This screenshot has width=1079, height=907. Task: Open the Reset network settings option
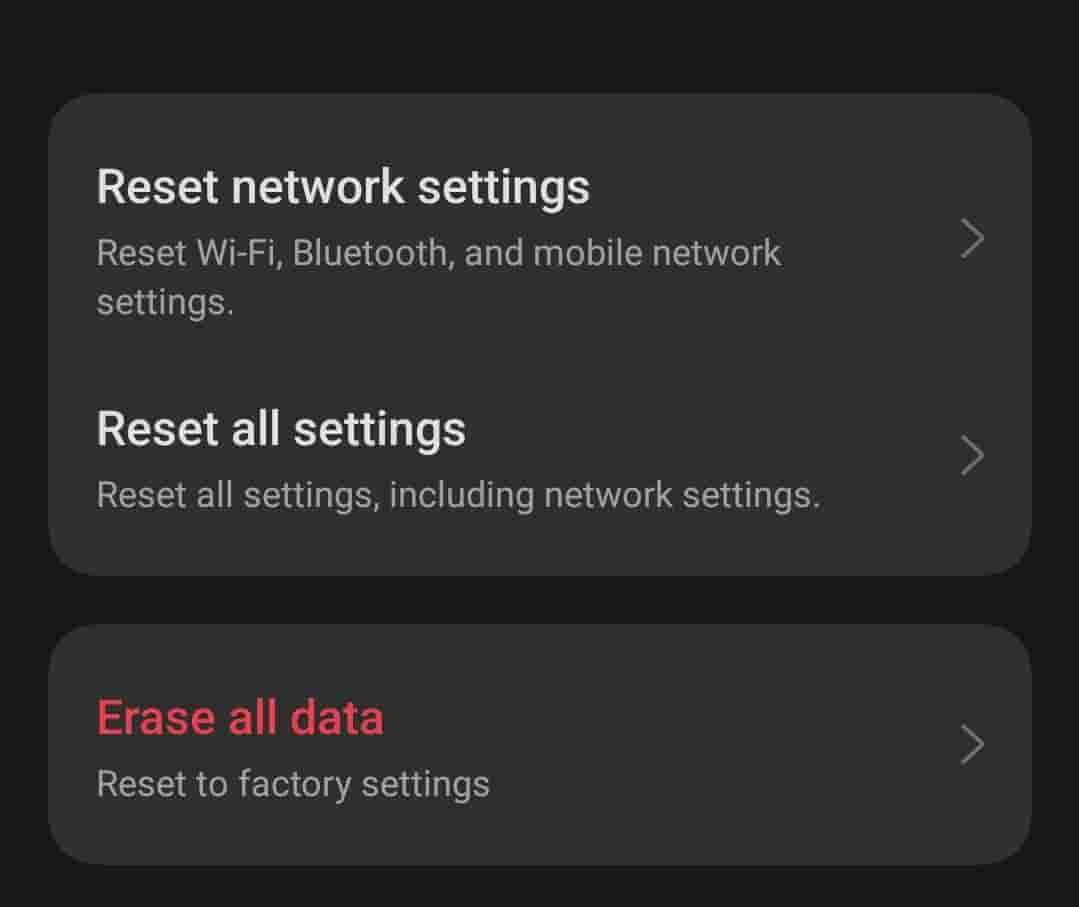(343, 187)
